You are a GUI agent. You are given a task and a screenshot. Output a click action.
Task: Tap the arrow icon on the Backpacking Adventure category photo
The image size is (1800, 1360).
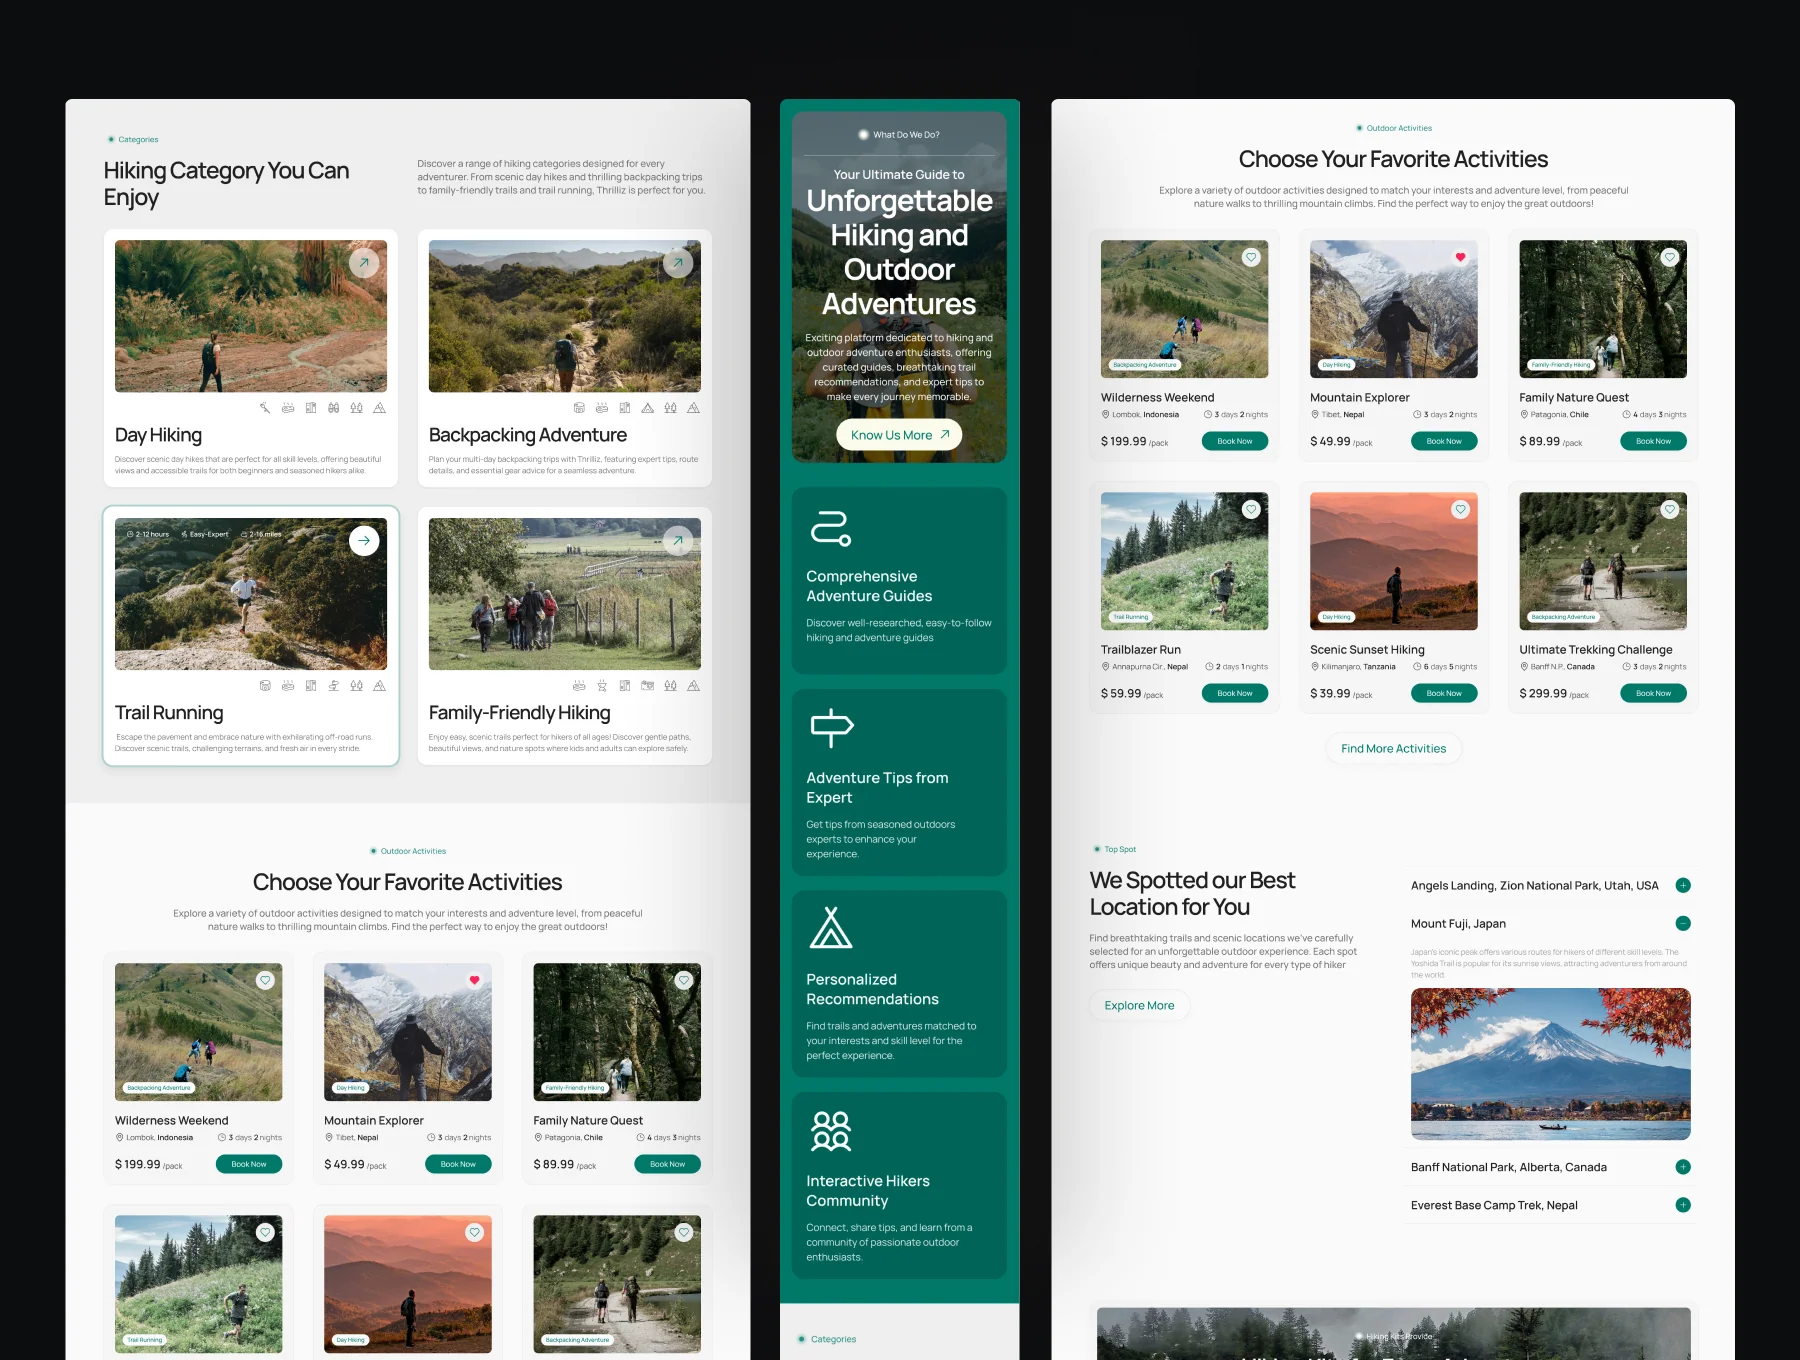tap(678, 262)
